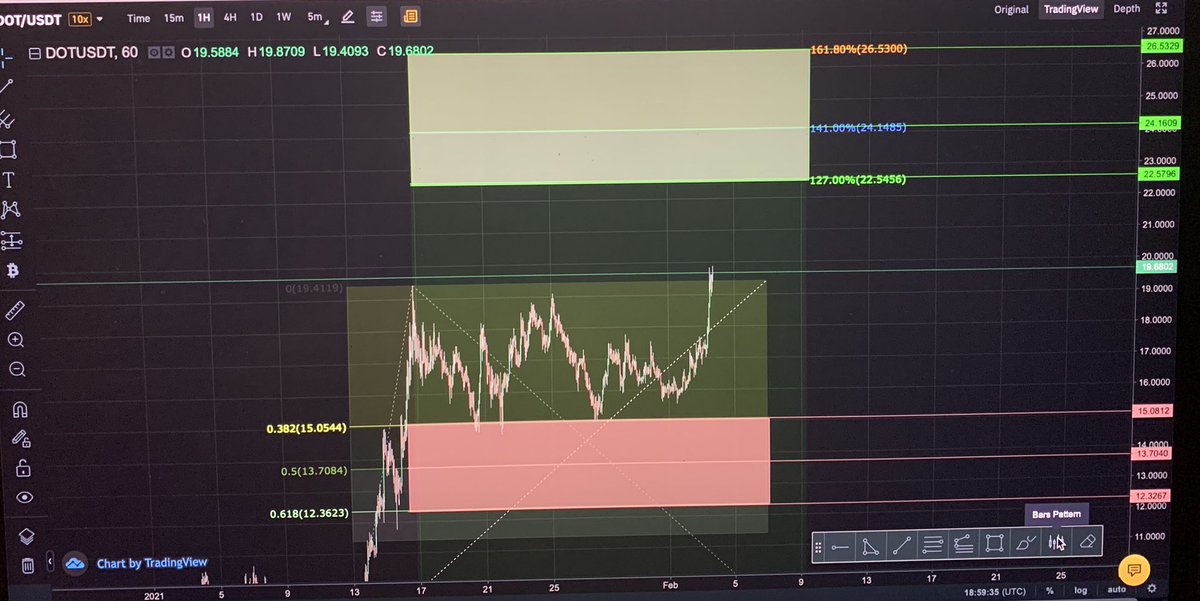Open the long position prediction tools
Screen dimensions: 1200x601
coord(12,241)
